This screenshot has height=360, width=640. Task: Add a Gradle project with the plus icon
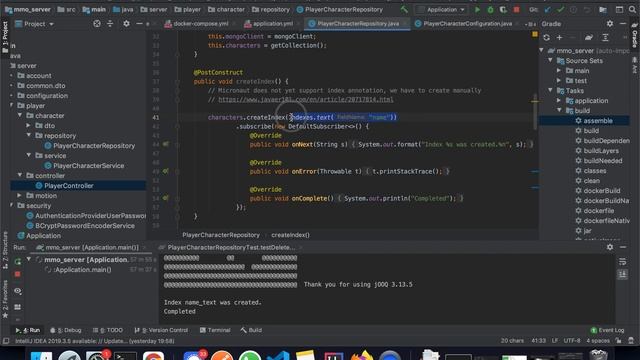559,38
